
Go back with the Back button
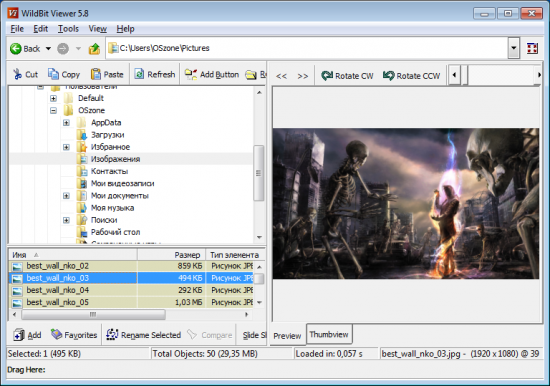tap(25, 48)
